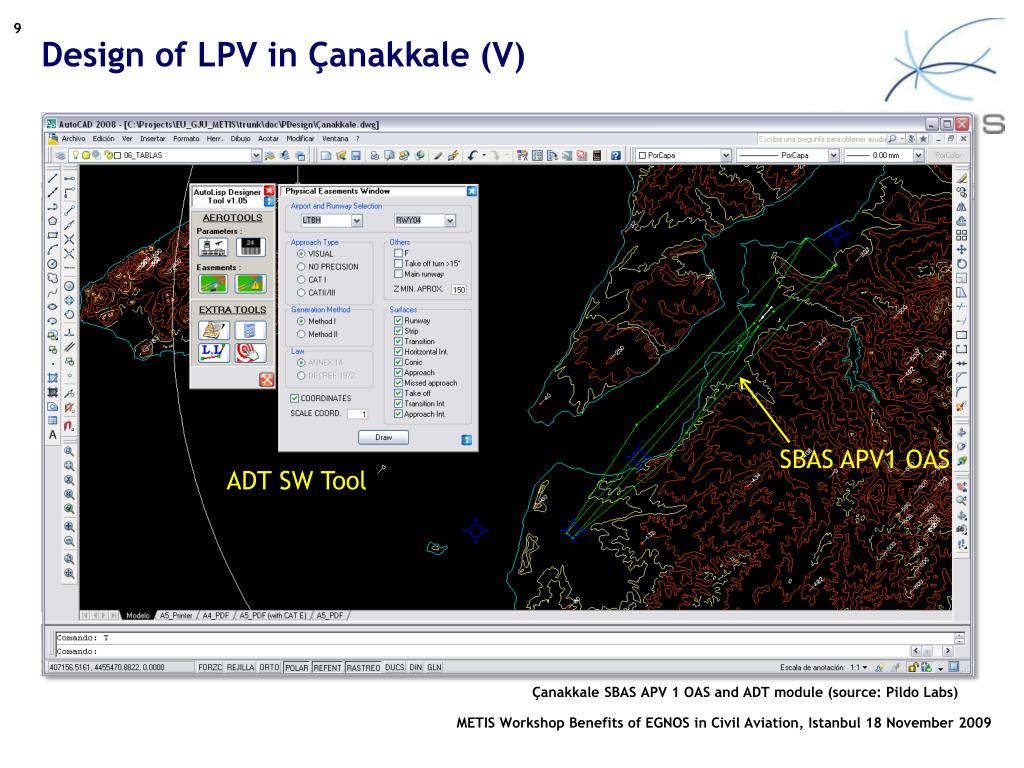1024x768 pixels.
Task: Open the PorCapa color dropdown
Action: 726,155
